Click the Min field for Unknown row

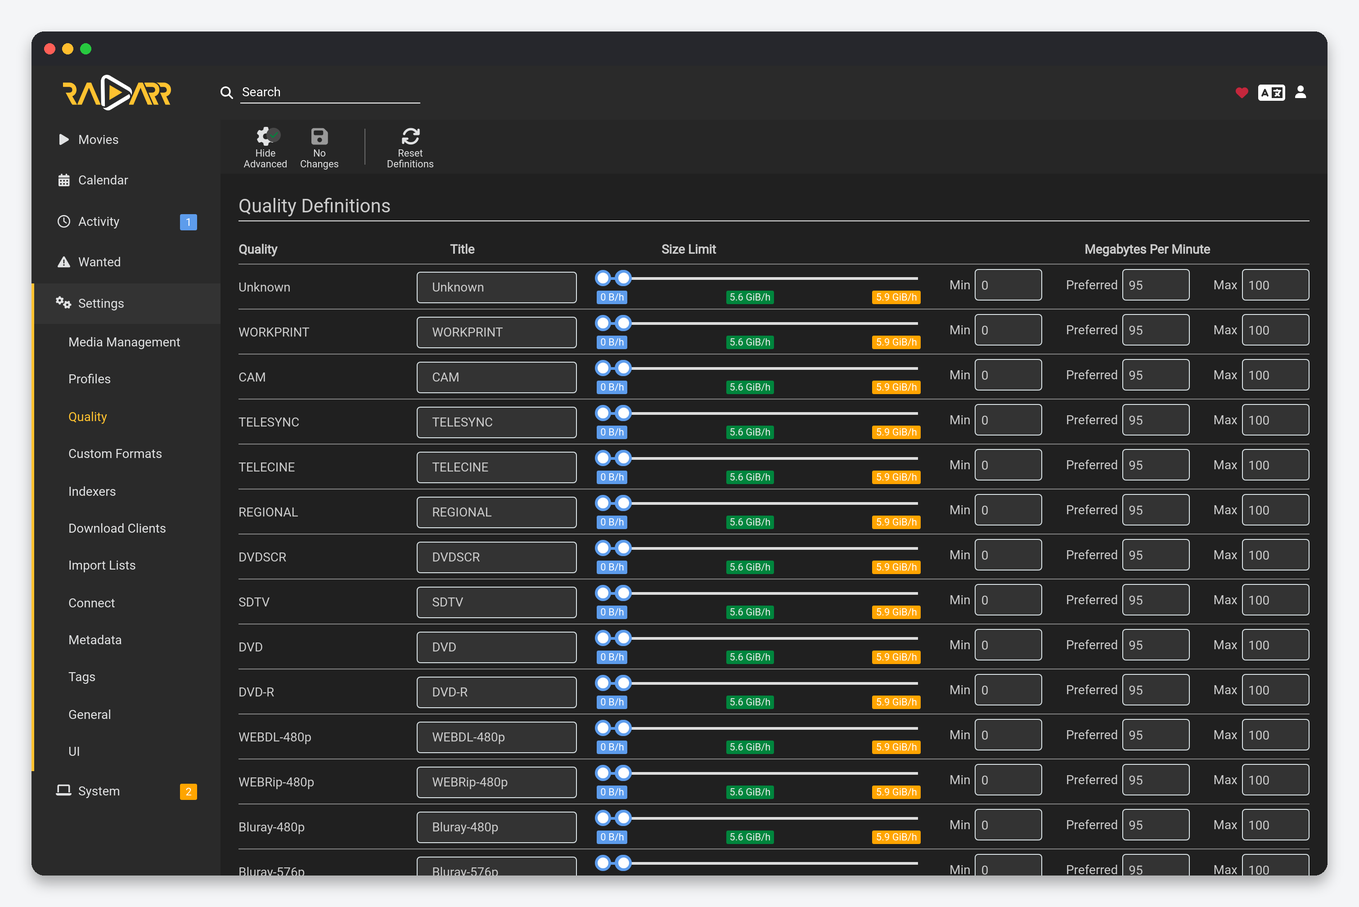click(1008, 285)
